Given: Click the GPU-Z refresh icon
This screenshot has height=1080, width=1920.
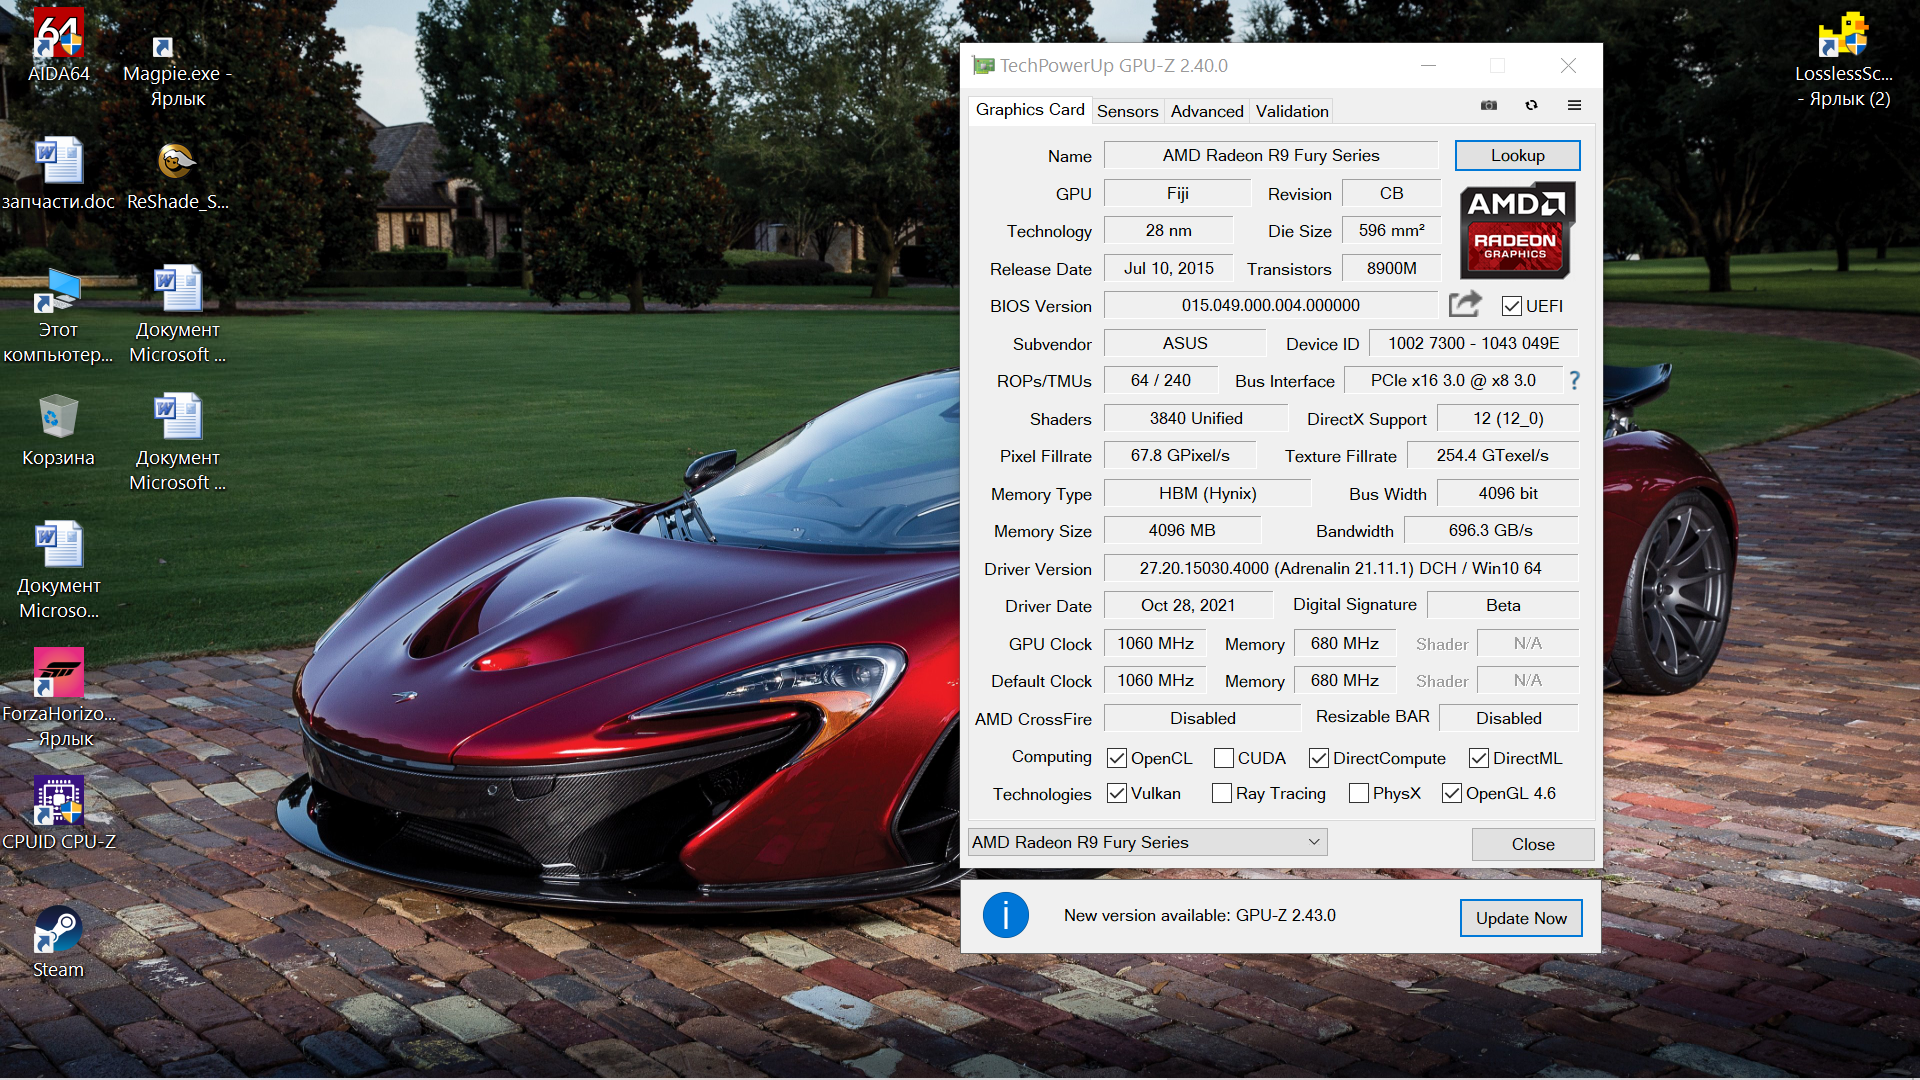Looking at the screenshot, I should point(1531,105).
